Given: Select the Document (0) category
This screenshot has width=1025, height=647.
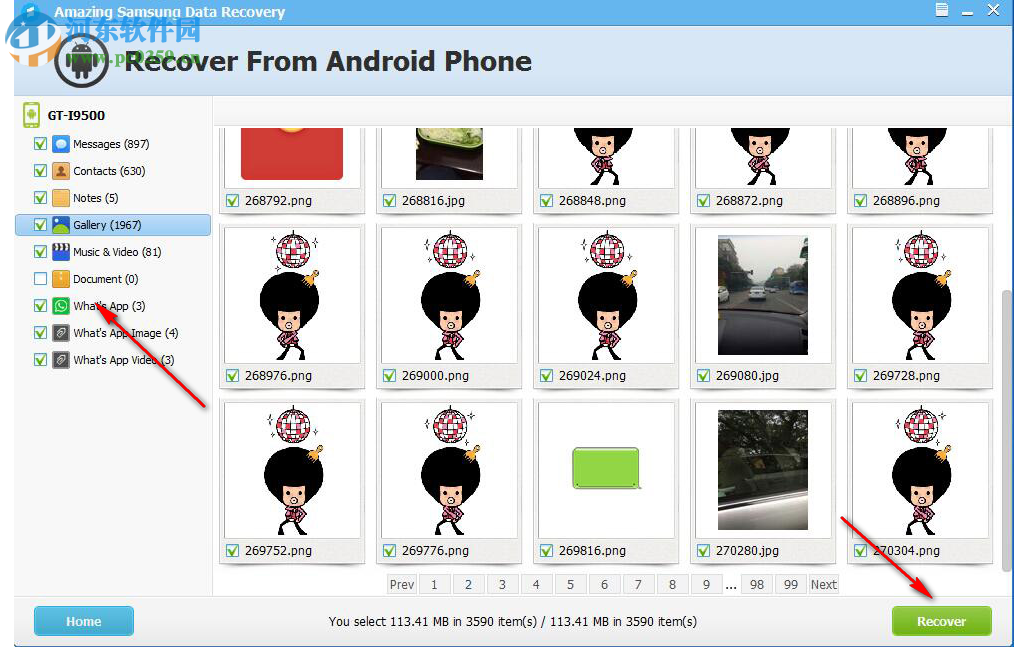Looking at the screenshot, I should pos(105,279).
